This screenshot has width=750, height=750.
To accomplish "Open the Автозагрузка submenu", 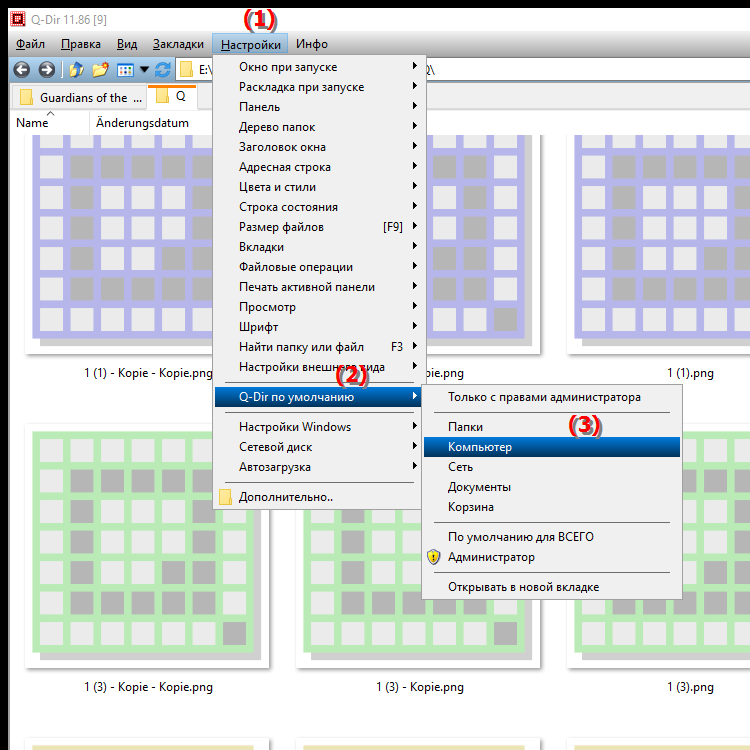I will click(x=317, y=467).
